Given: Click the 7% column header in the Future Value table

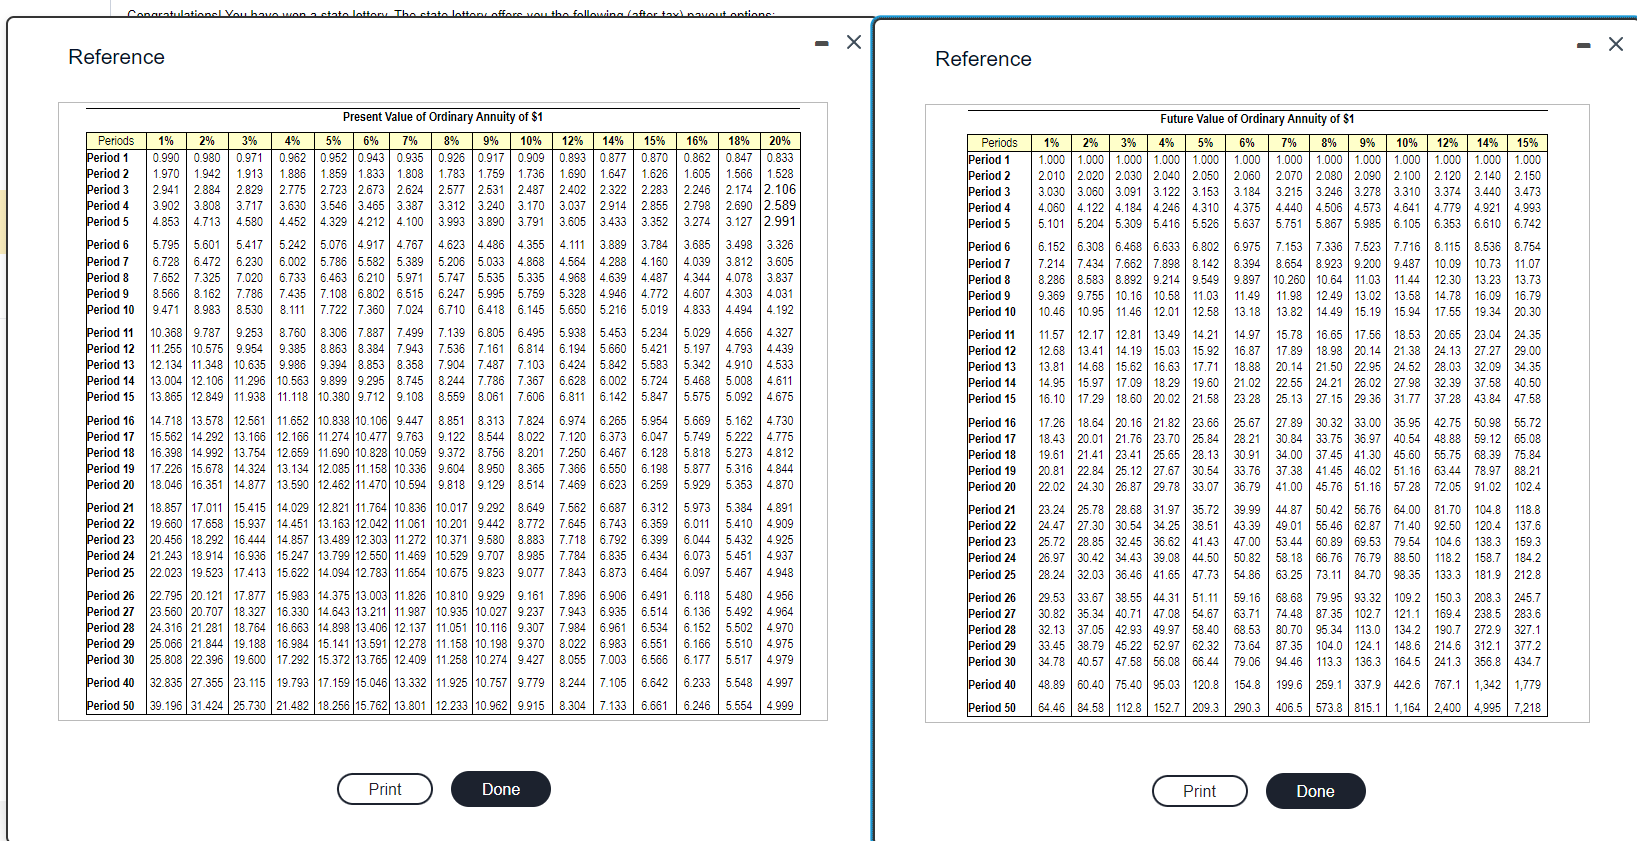Looking at the screenshot, I should click(1289, 143).
